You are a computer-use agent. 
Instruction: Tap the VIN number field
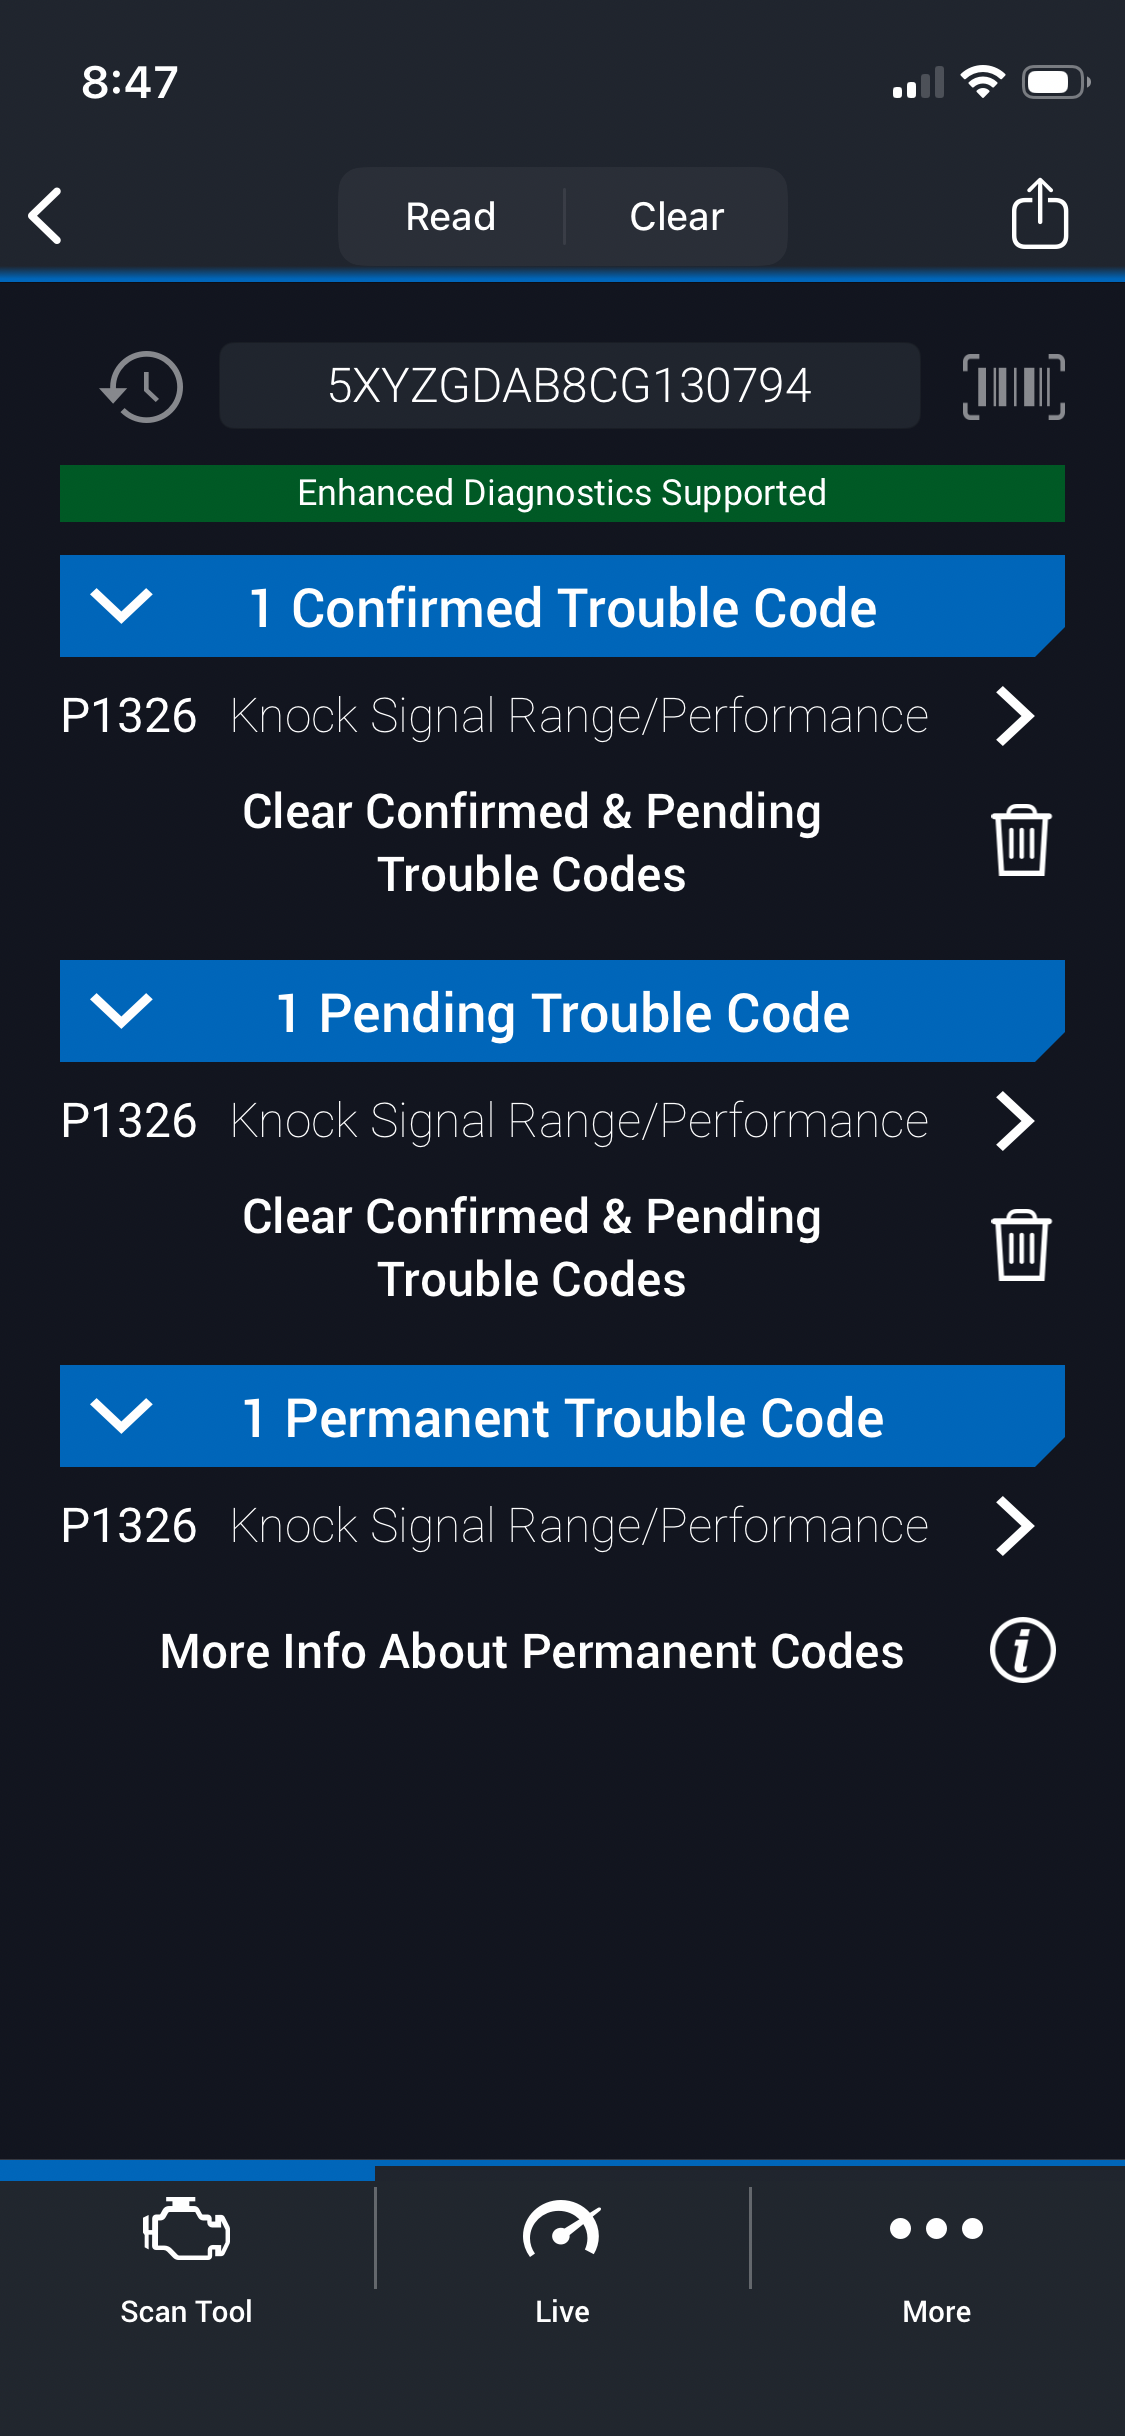click(x=569, y=386)
